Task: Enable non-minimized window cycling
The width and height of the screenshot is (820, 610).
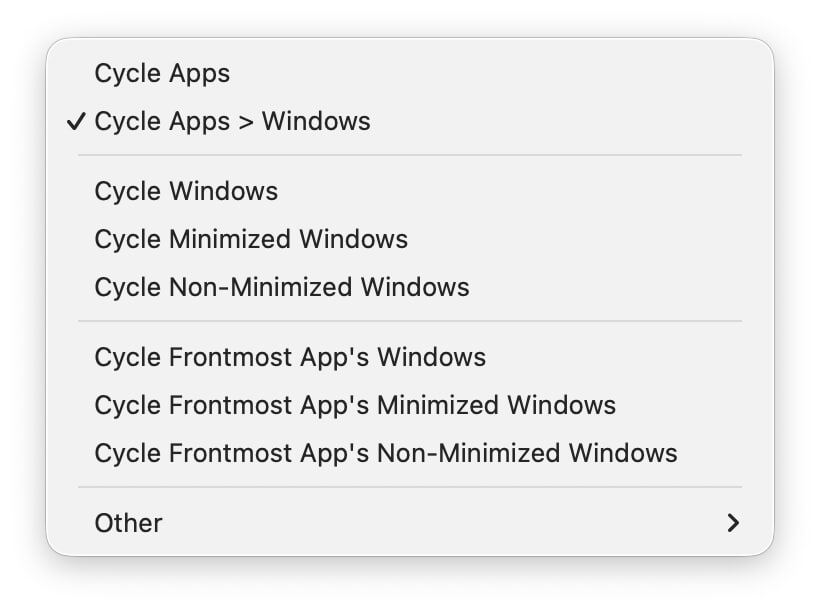Action: click(x=281, y=287)
